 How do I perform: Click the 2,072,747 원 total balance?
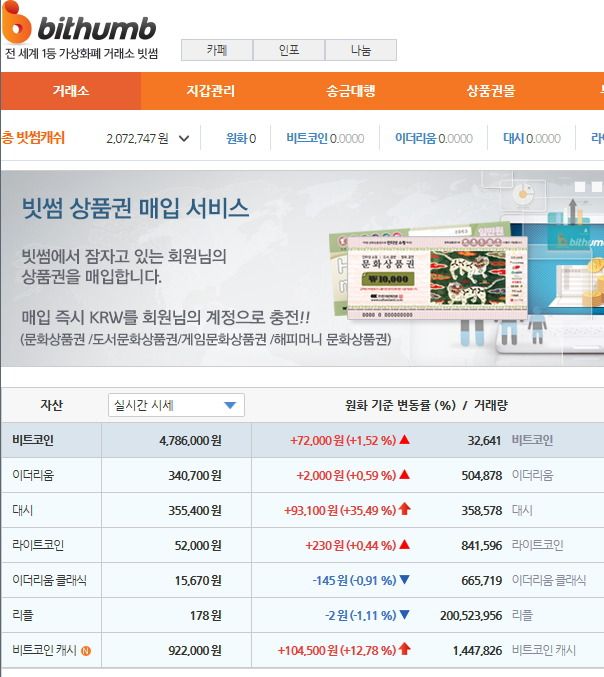point(137,139)
